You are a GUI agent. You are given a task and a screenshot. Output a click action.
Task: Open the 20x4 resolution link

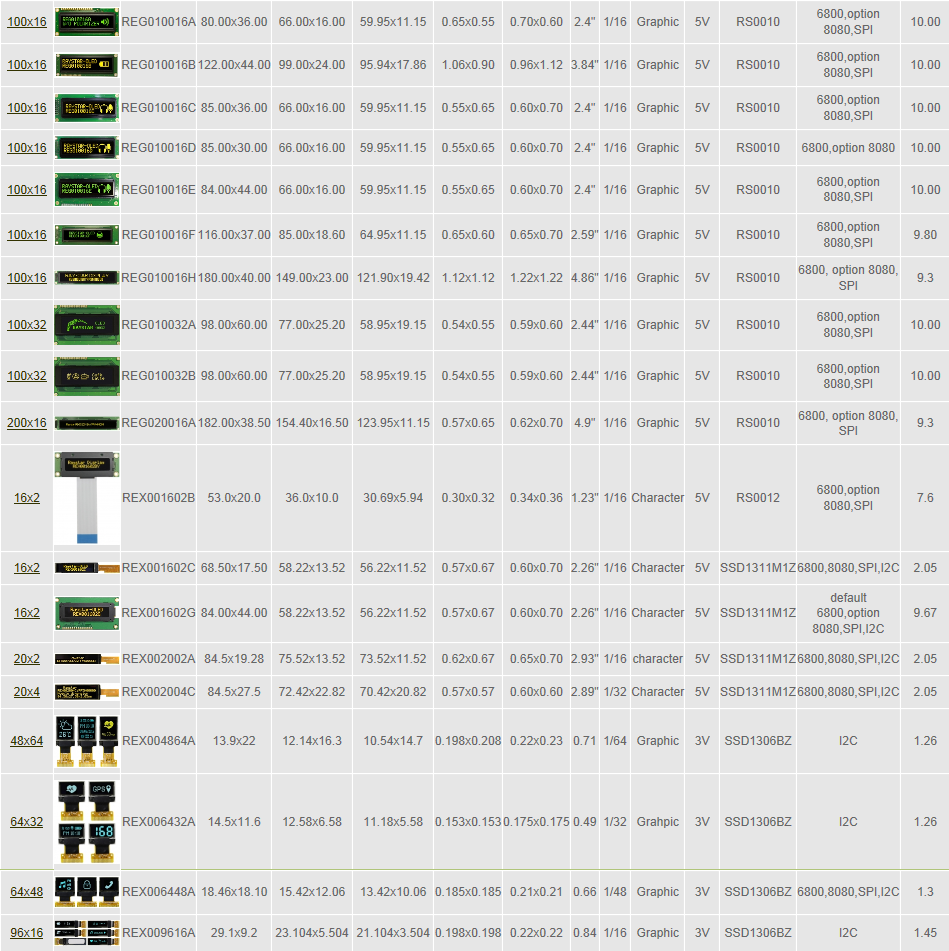(27, 692)
